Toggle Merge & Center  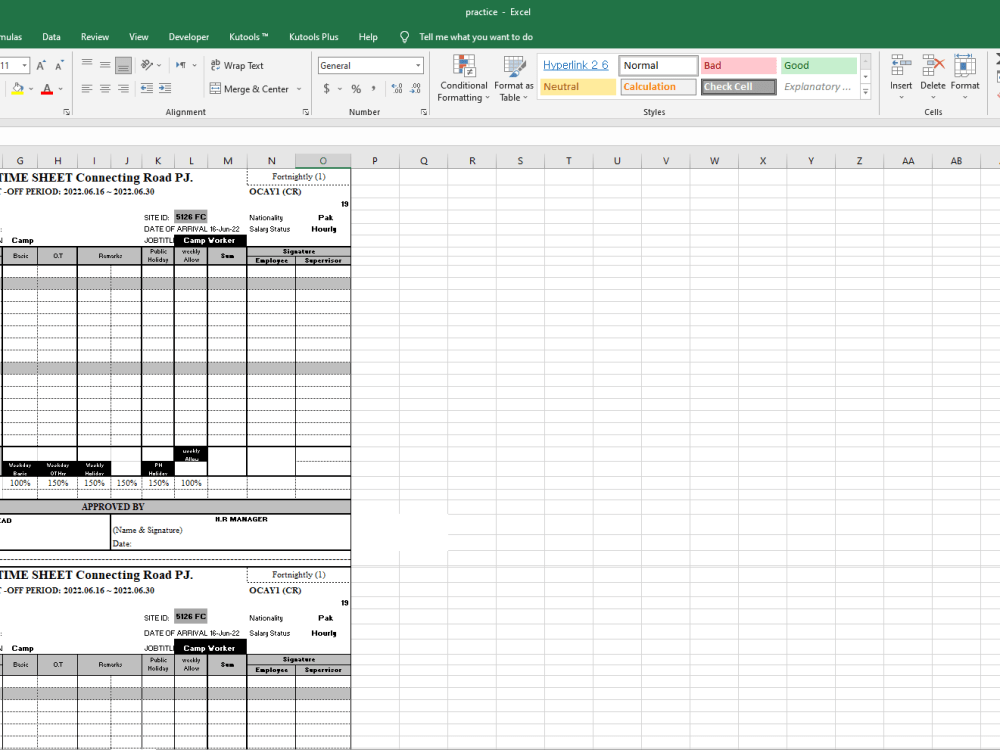[249, 89]
